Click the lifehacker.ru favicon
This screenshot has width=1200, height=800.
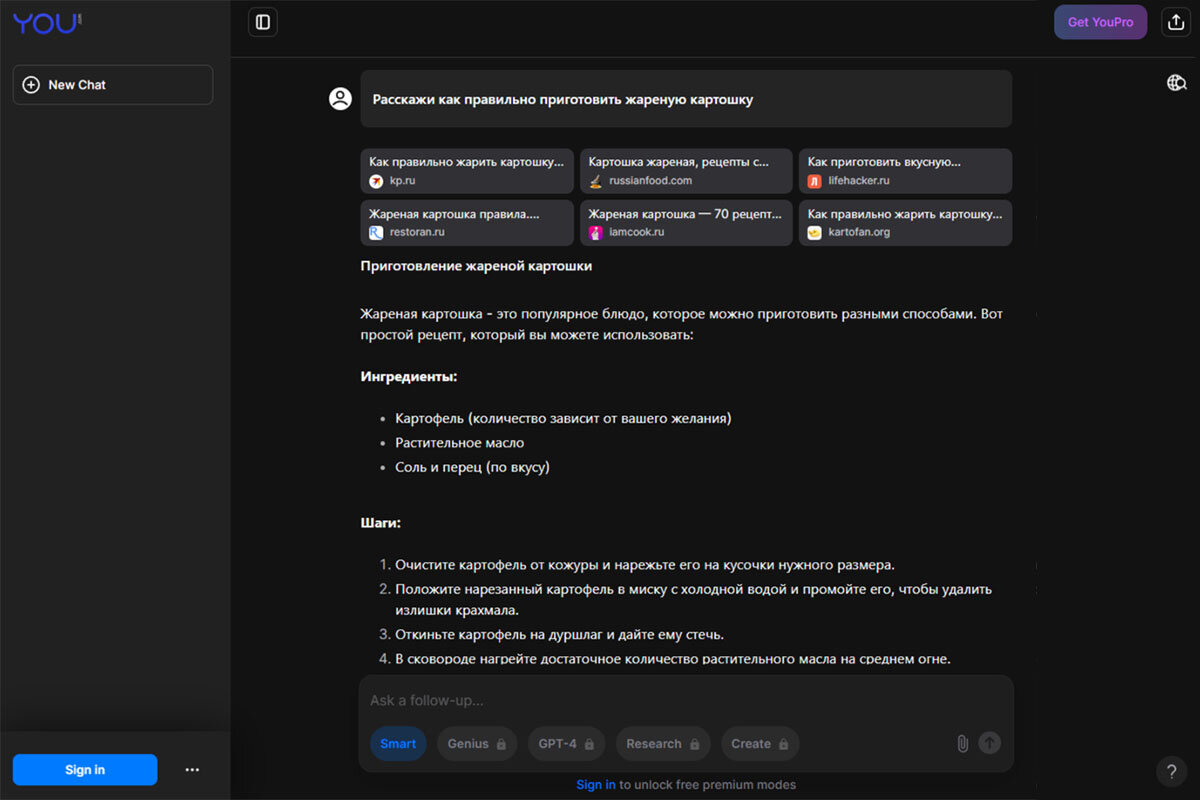coord(815,181)
